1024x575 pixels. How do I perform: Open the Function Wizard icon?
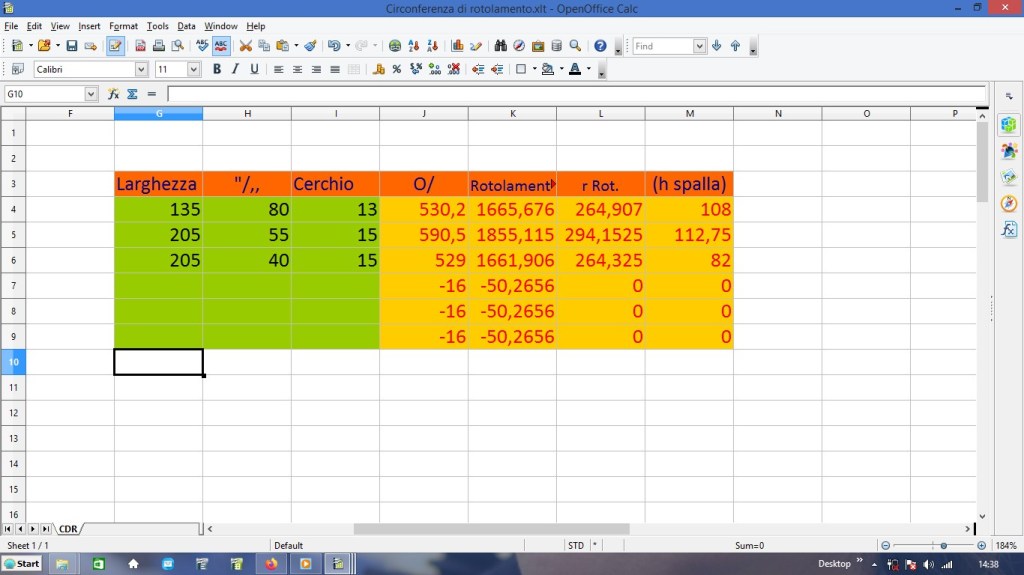click(114, 94)
